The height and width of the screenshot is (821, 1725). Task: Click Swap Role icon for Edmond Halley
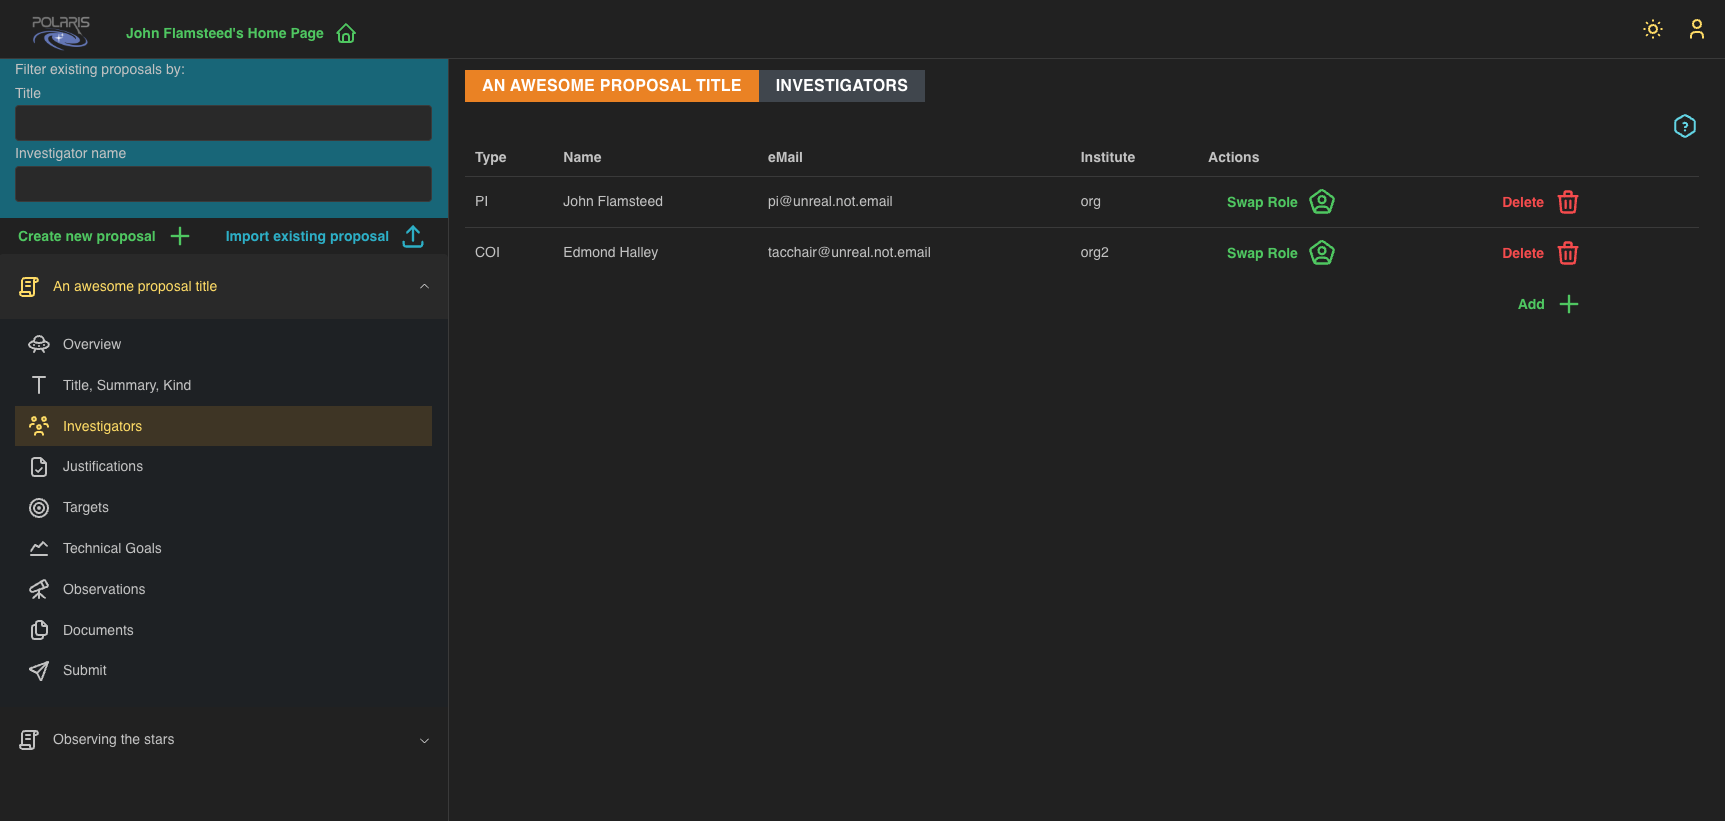[1321, 253]
